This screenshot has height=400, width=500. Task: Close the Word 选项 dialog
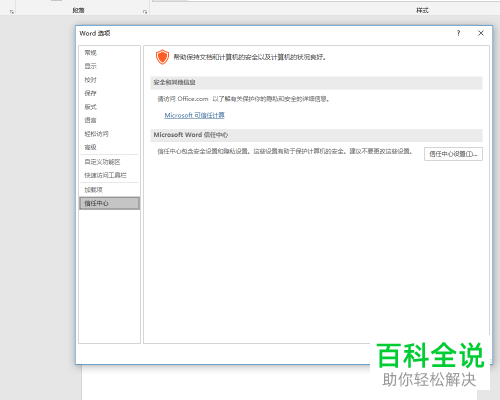(481, 33)
